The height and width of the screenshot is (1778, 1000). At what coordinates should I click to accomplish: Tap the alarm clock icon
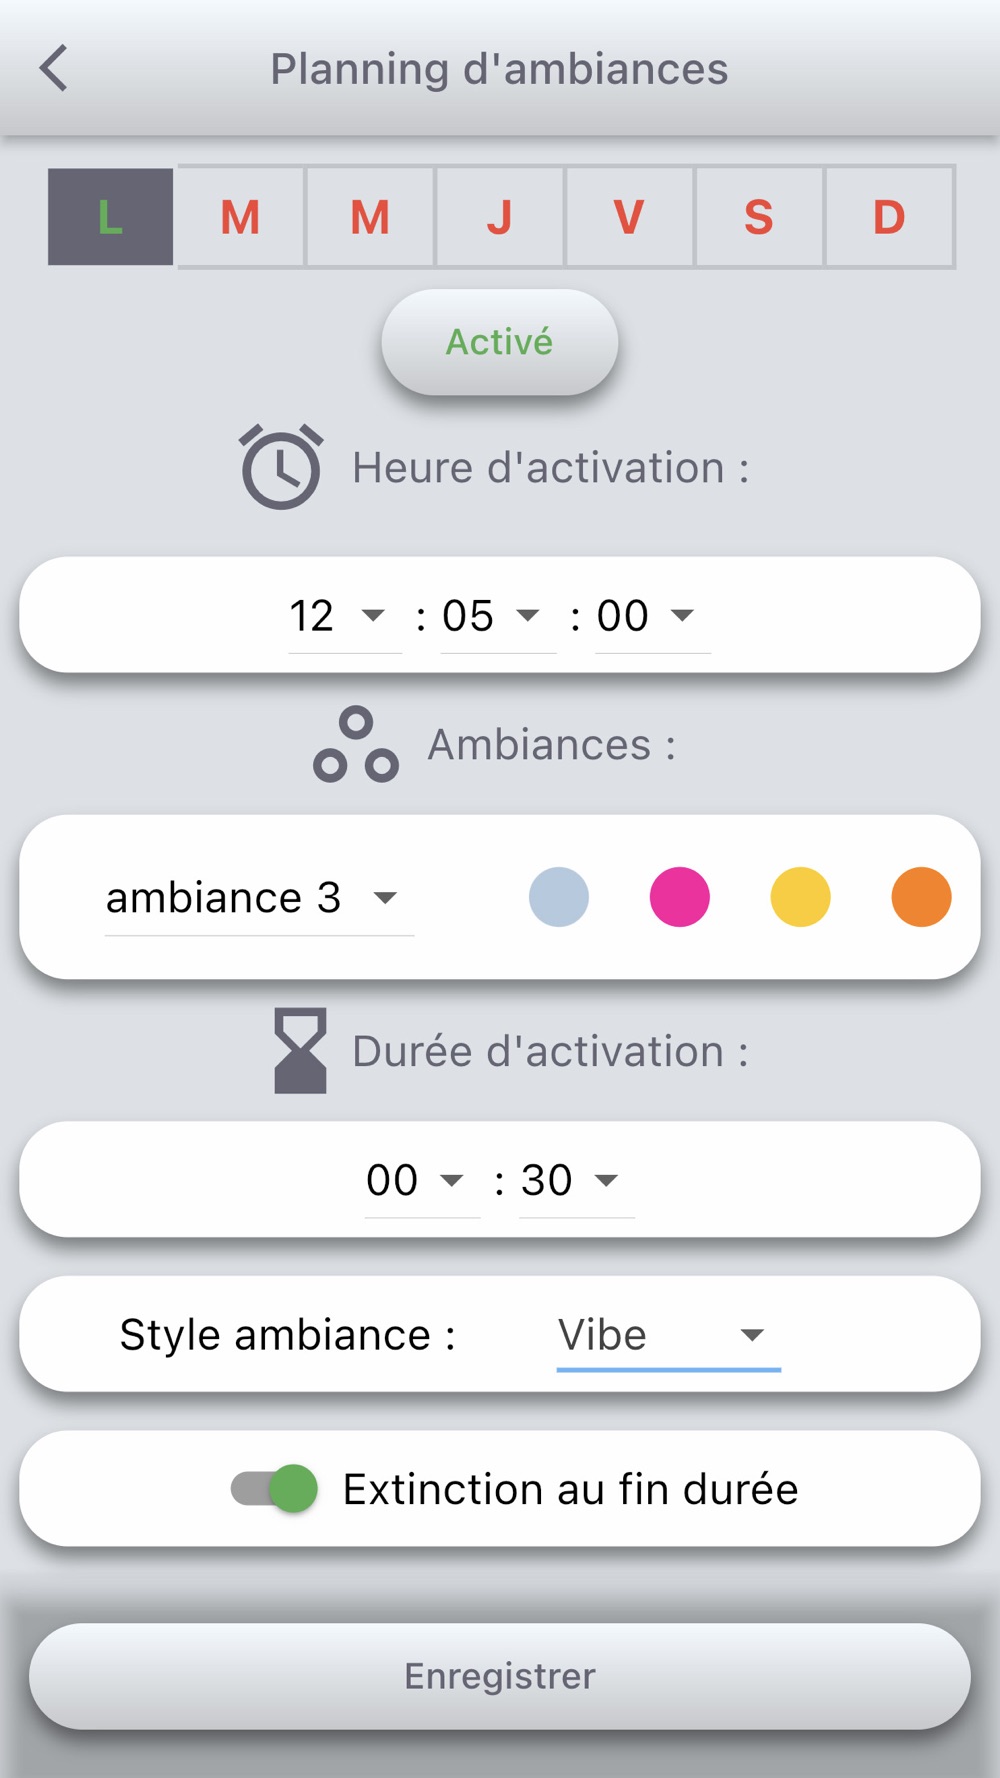coord(281,467)
